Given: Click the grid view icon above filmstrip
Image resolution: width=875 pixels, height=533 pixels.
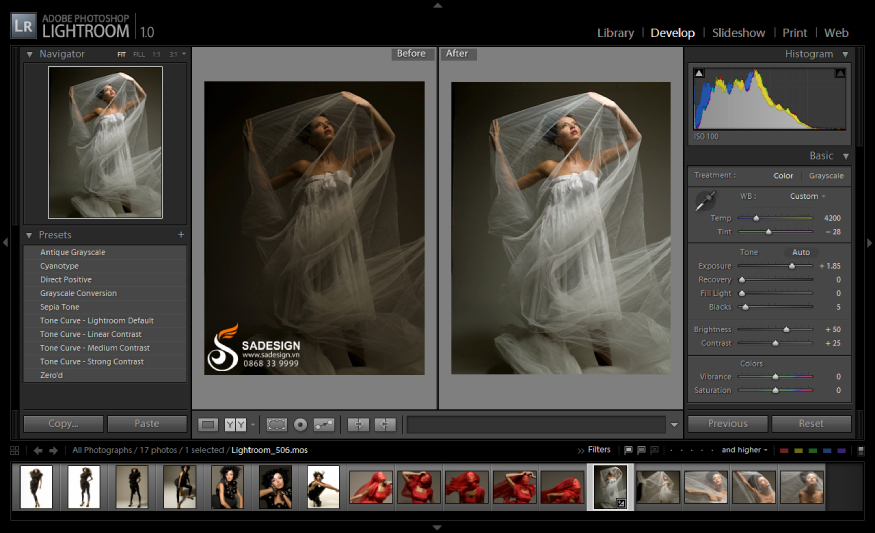Looking at the screenshot, I should click(x=15, y=450).
